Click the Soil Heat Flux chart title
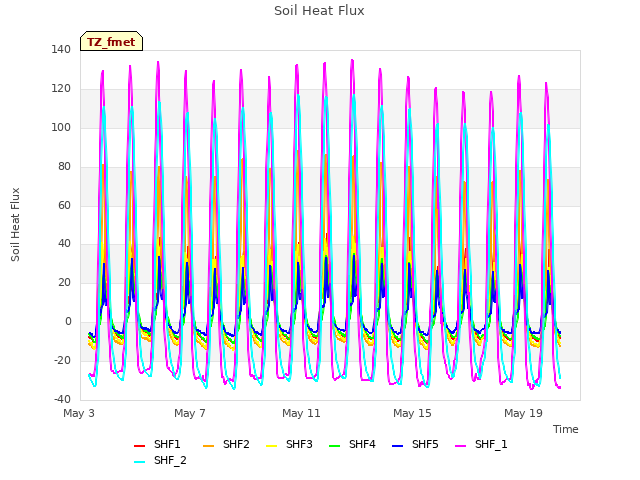The height and width of the screenshot is (480, 640). [319, 11]
